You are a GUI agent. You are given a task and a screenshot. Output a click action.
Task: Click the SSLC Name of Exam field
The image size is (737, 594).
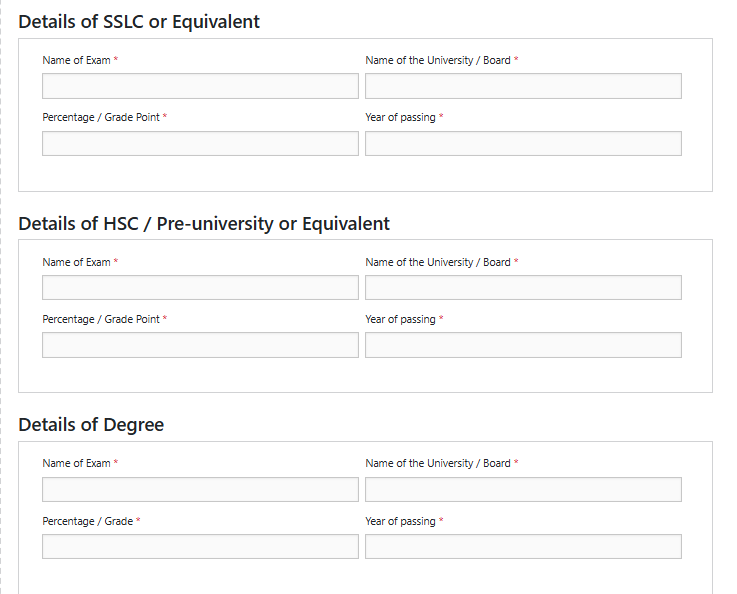(200, 86)
